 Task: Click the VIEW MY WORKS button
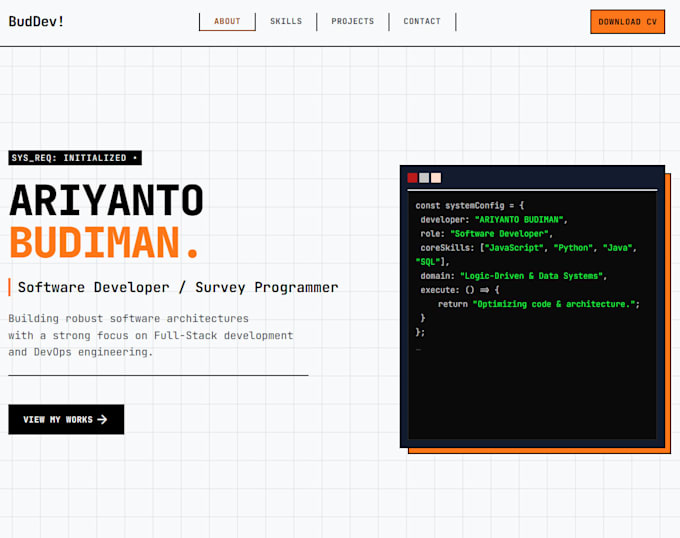[x=66, y=419]
